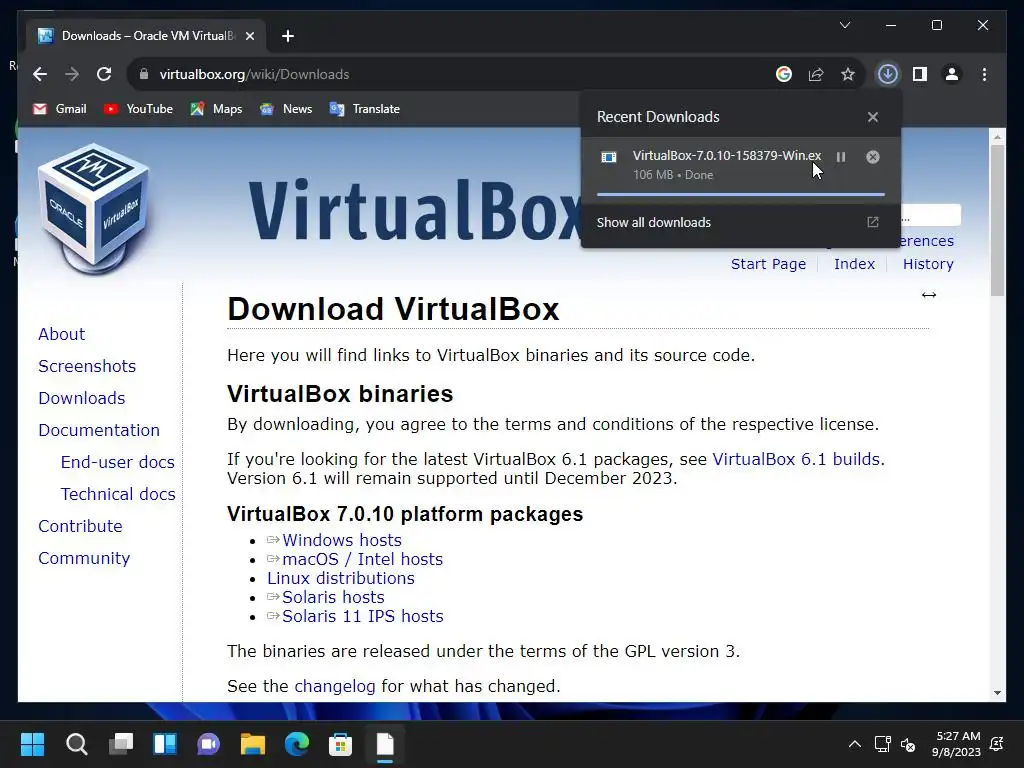
Task: Bookmark this page with the star icon
Action: (x=848, y=74)
